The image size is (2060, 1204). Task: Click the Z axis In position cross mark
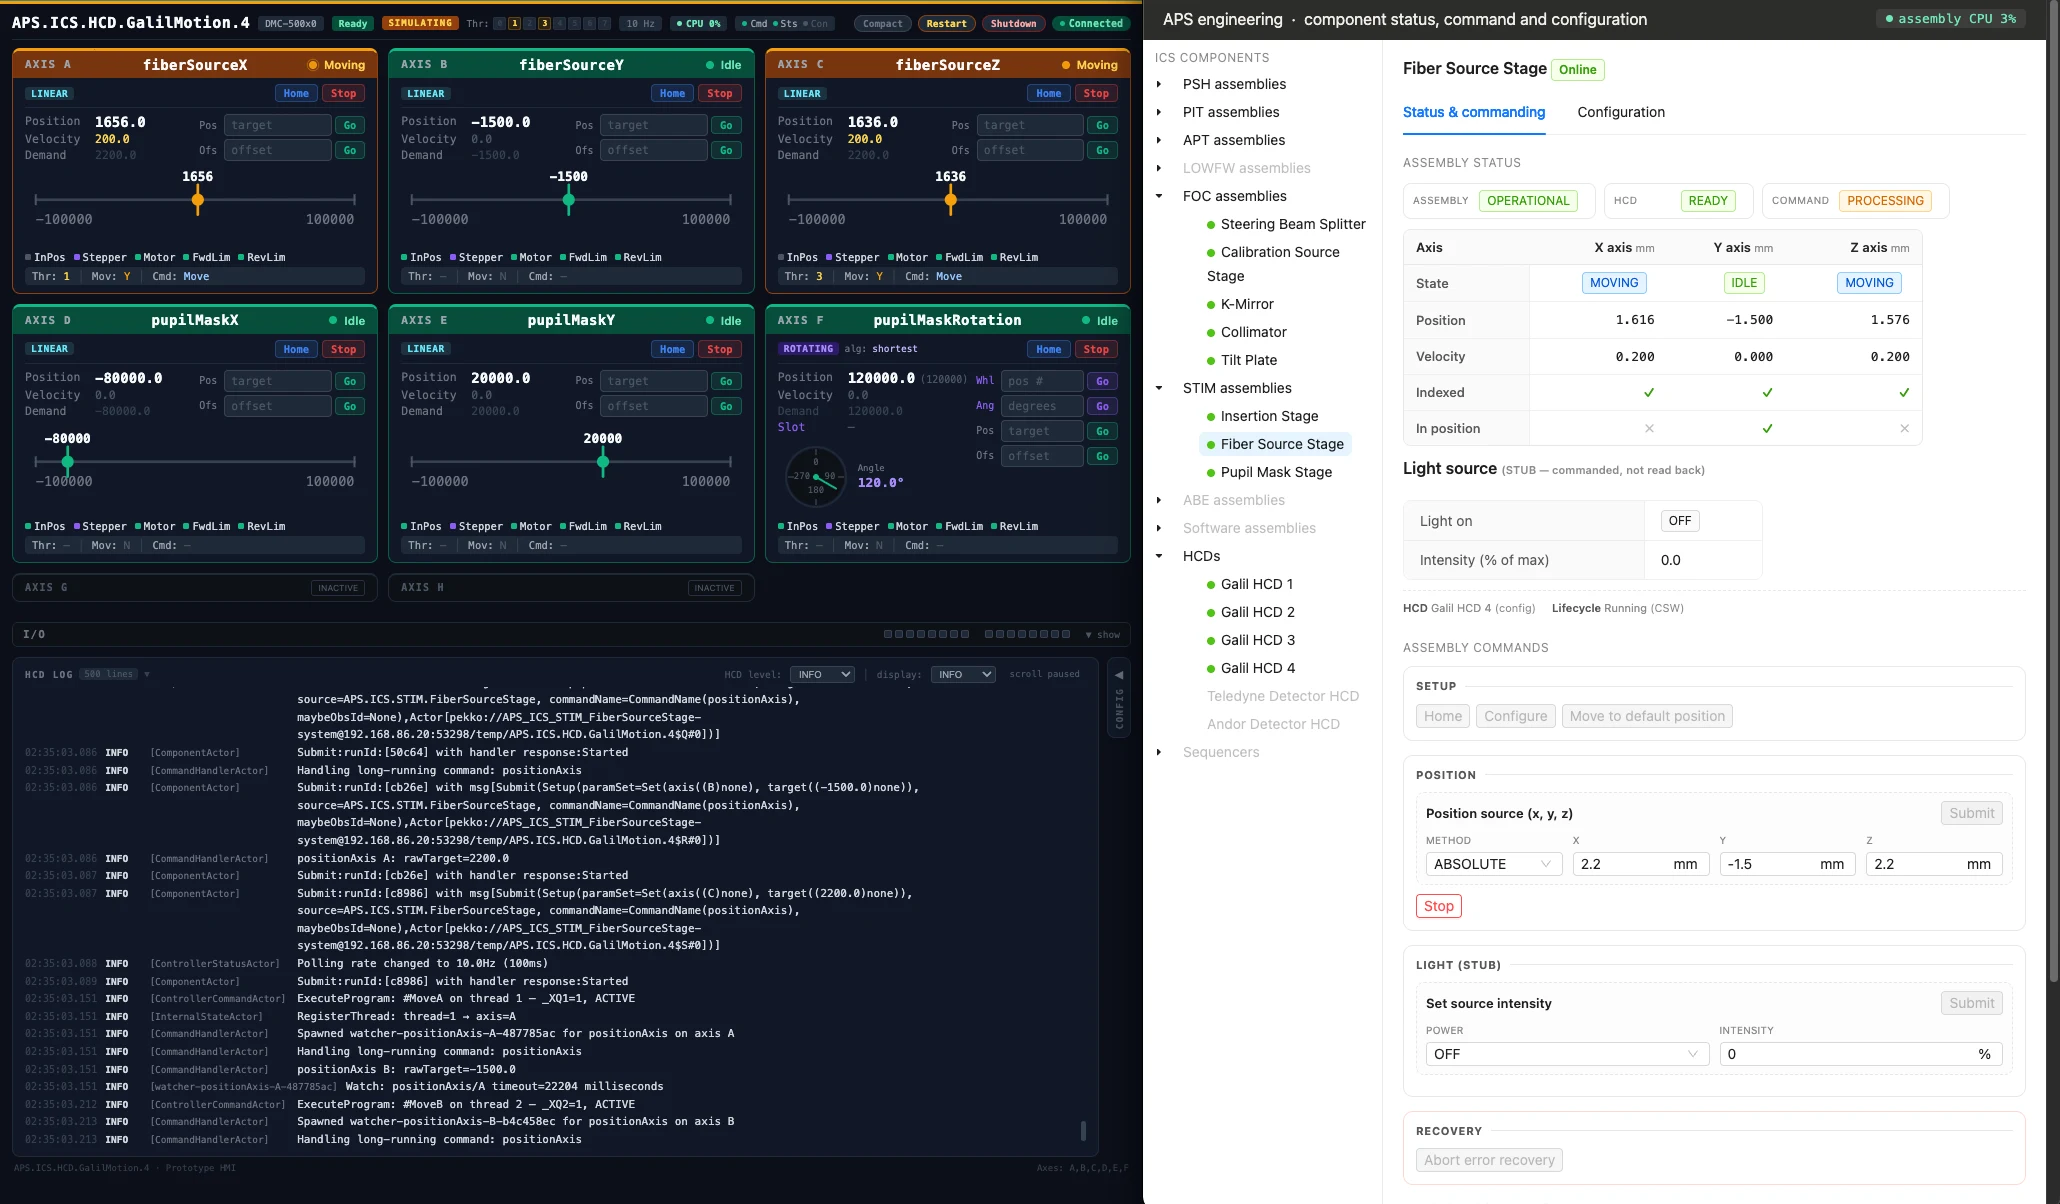coord(1904,429)
